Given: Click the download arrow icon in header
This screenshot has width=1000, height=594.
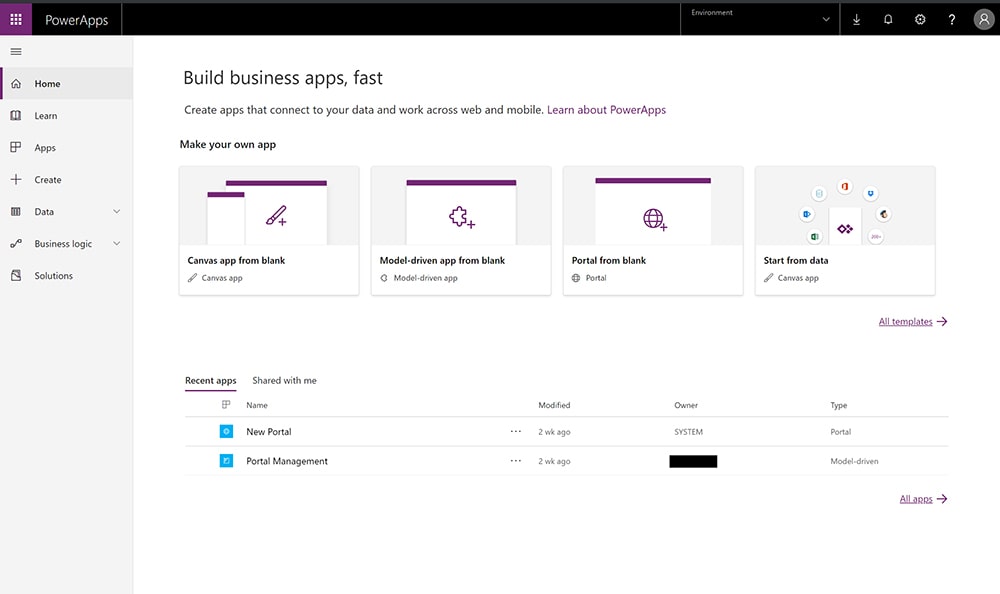Looking at the screenshot, I should [857, 20].
